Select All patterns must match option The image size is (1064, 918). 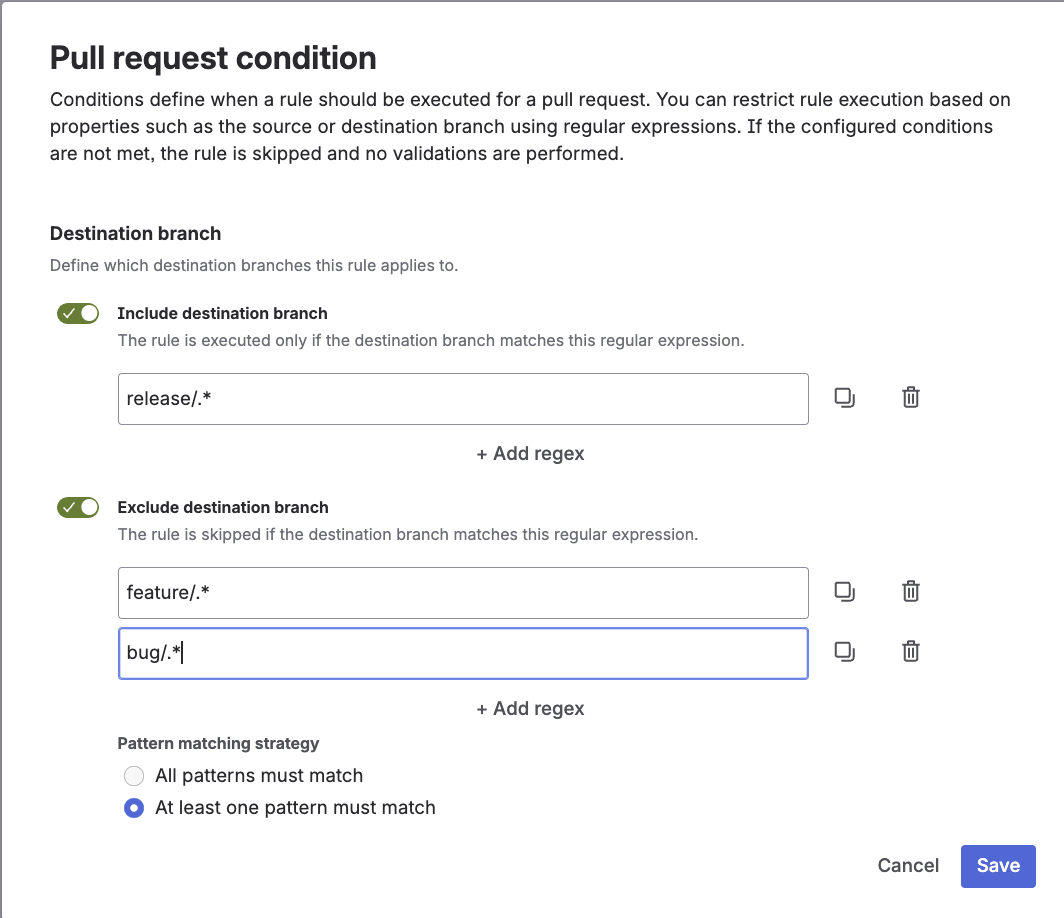point(134,776)
